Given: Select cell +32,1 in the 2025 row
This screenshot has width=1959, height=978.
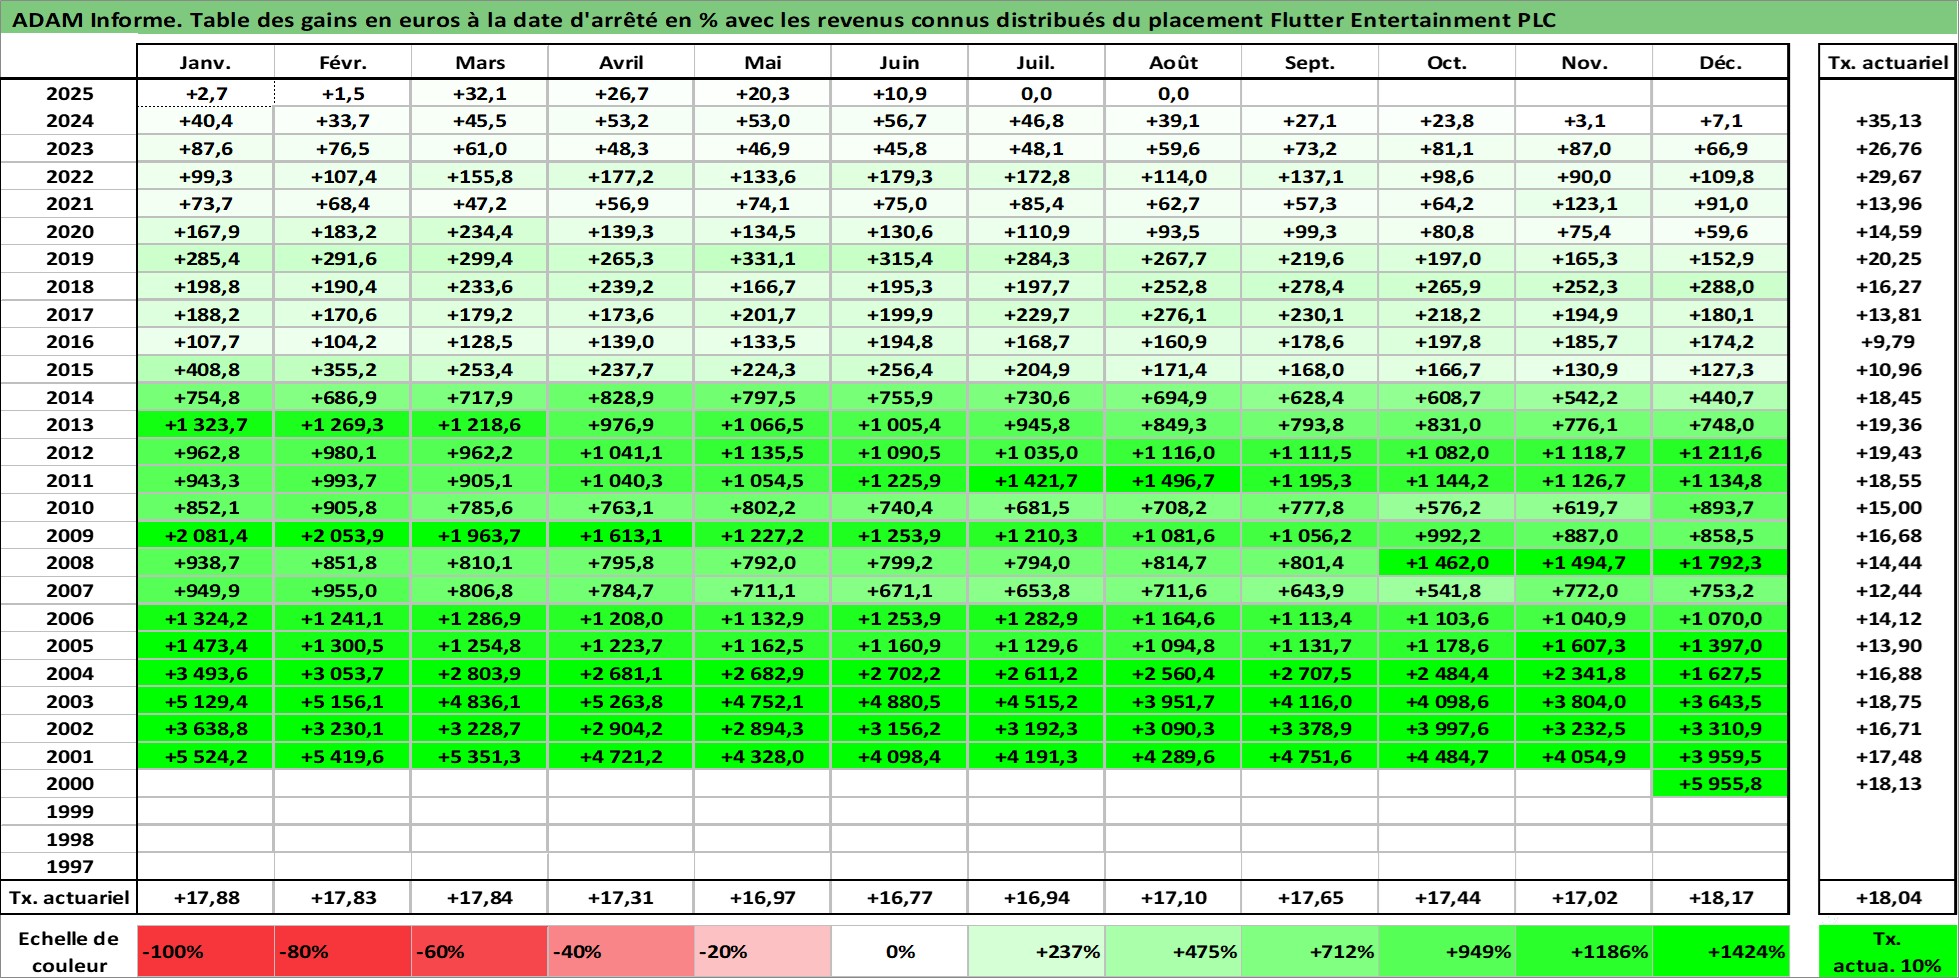Looking at the screenshot, I should [480, 93].
